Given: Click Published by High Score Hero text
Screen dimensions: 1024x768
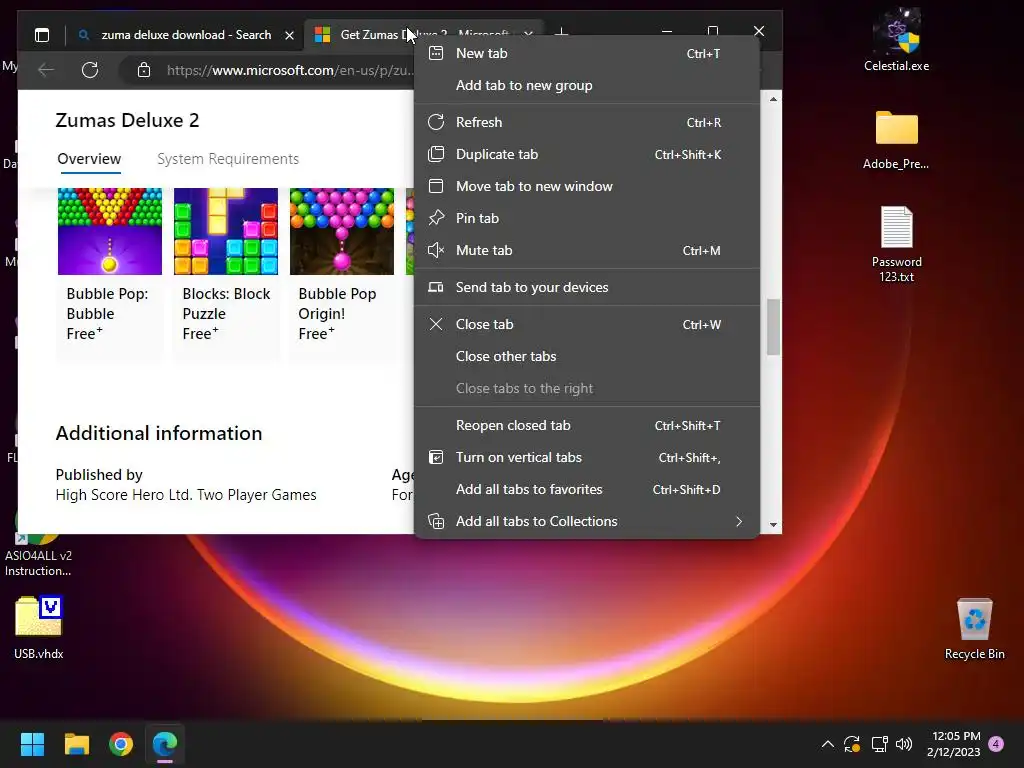Looking at the screenshot, I should tap(186, 485).
